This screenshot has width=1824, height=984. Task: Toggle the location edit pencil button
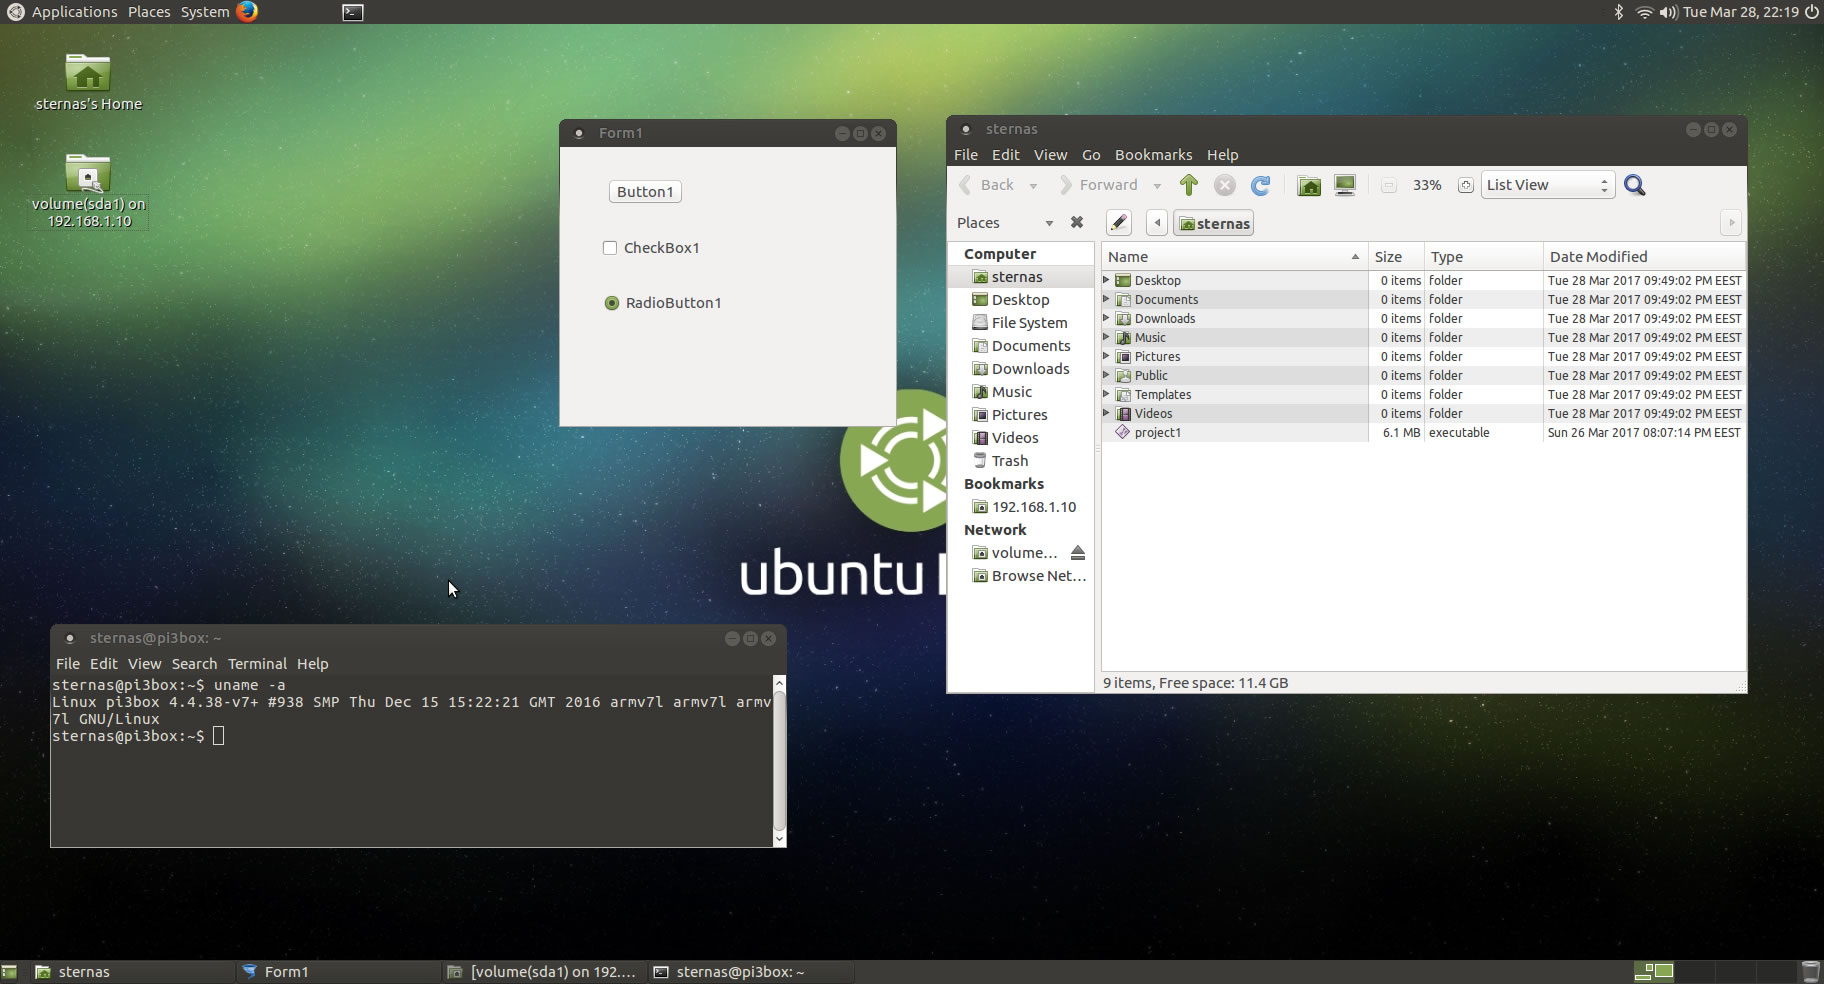pyautogui.click(x=1119, y=223)
